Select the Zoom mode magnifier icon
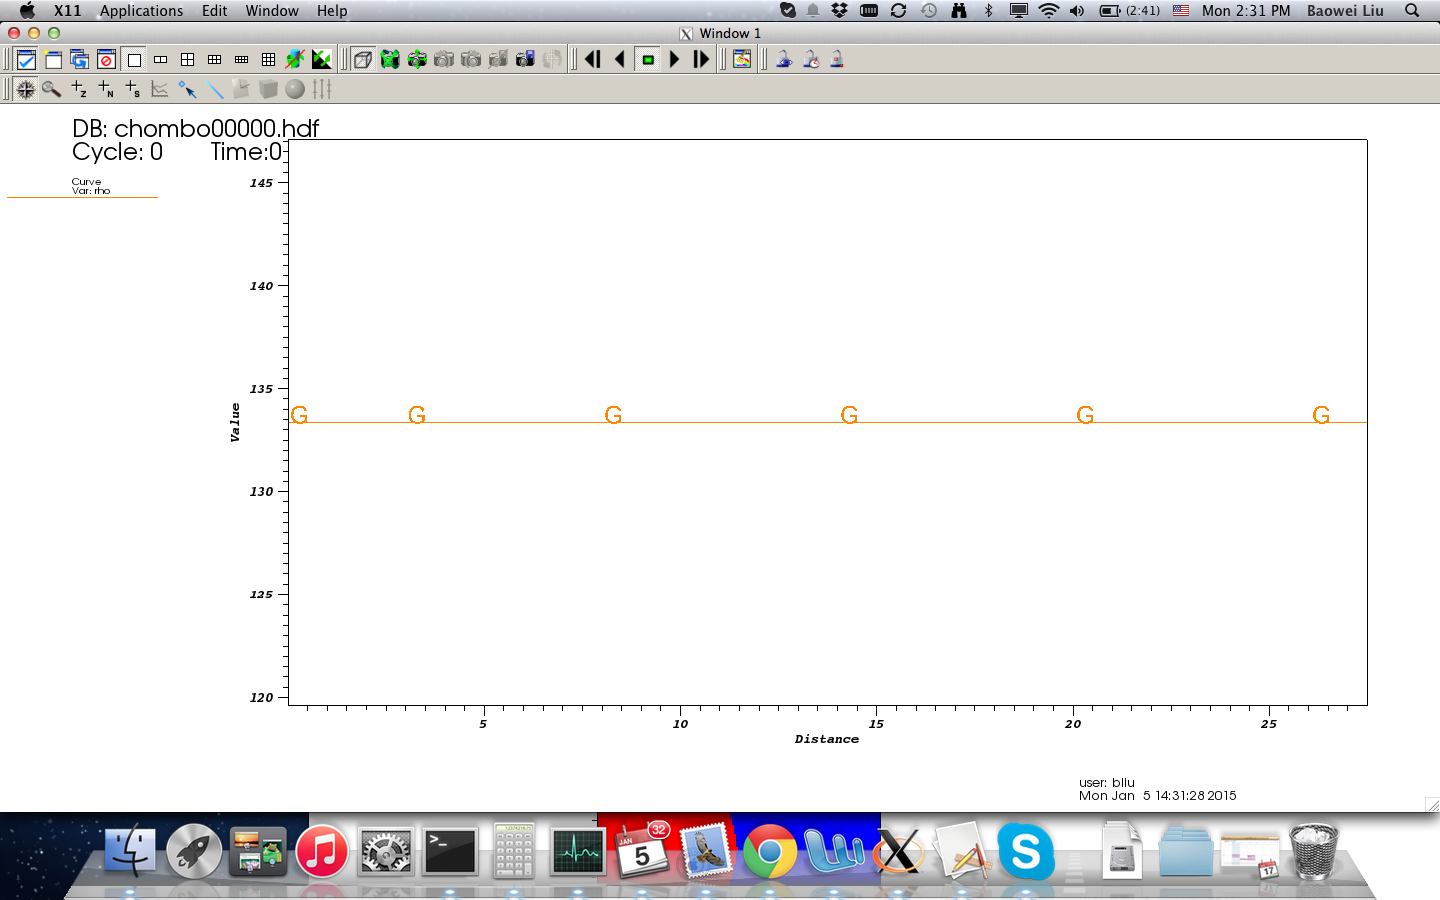Screen dimensions: 1440x900 [x=52, y=89]
